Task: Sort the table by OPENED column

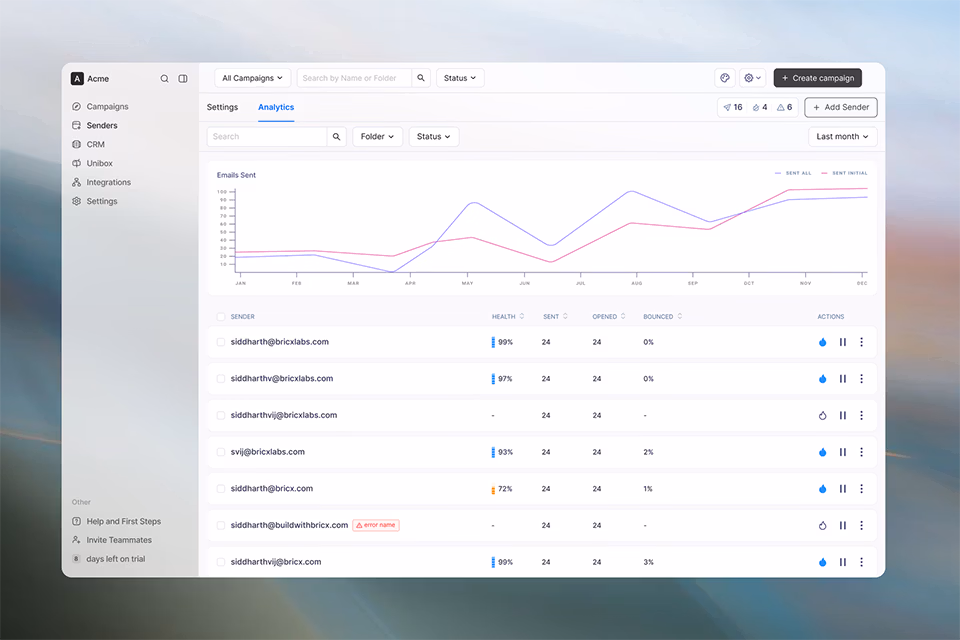Action: [x=609, y=317]
